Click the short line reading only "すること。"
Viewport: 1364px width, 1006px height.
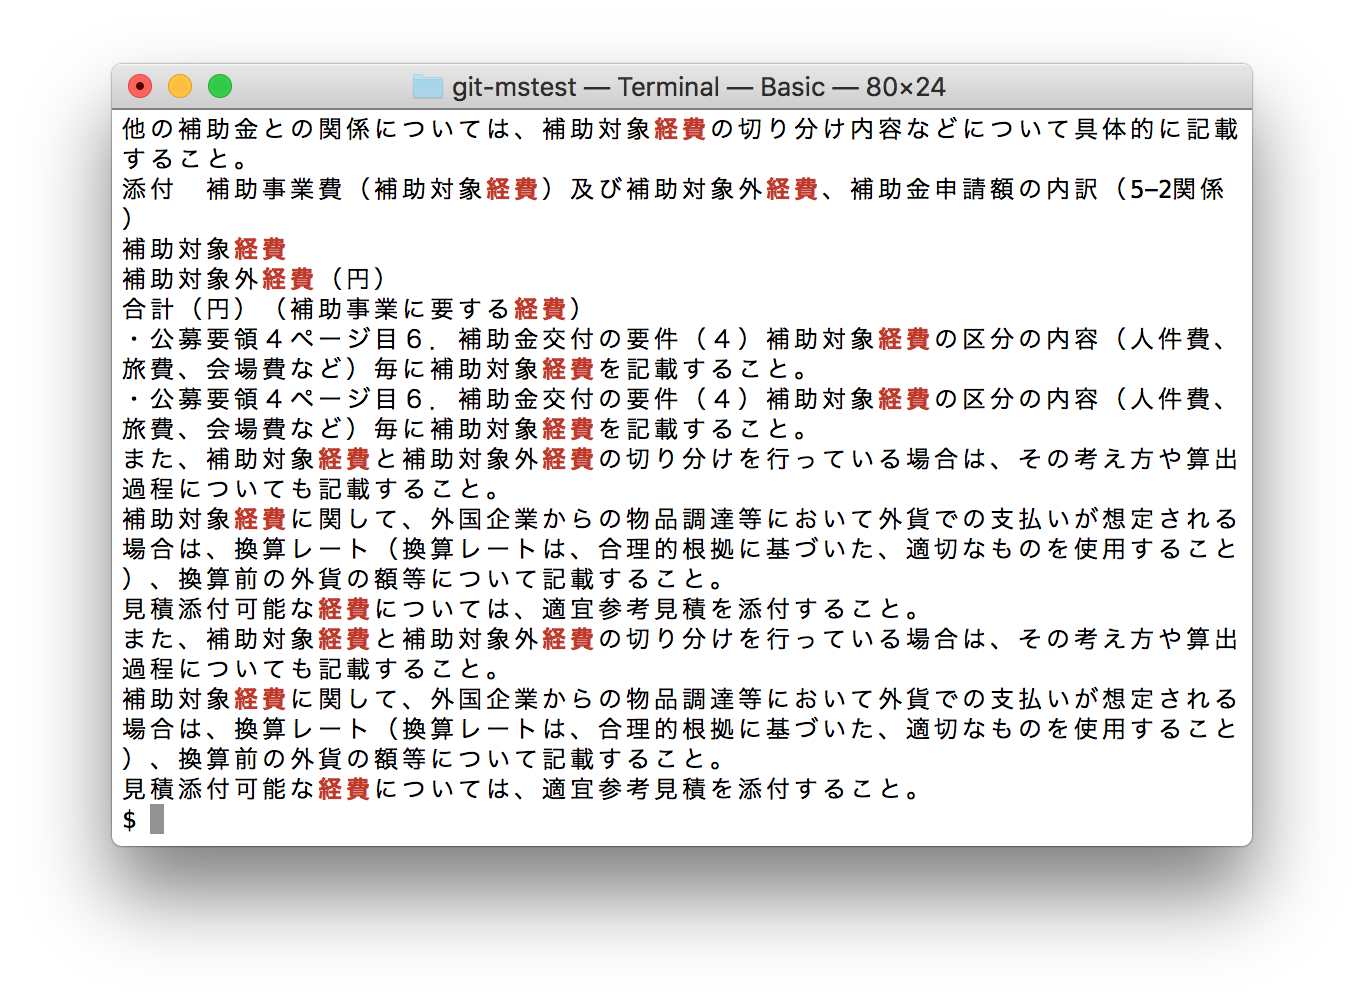(186, 159)
